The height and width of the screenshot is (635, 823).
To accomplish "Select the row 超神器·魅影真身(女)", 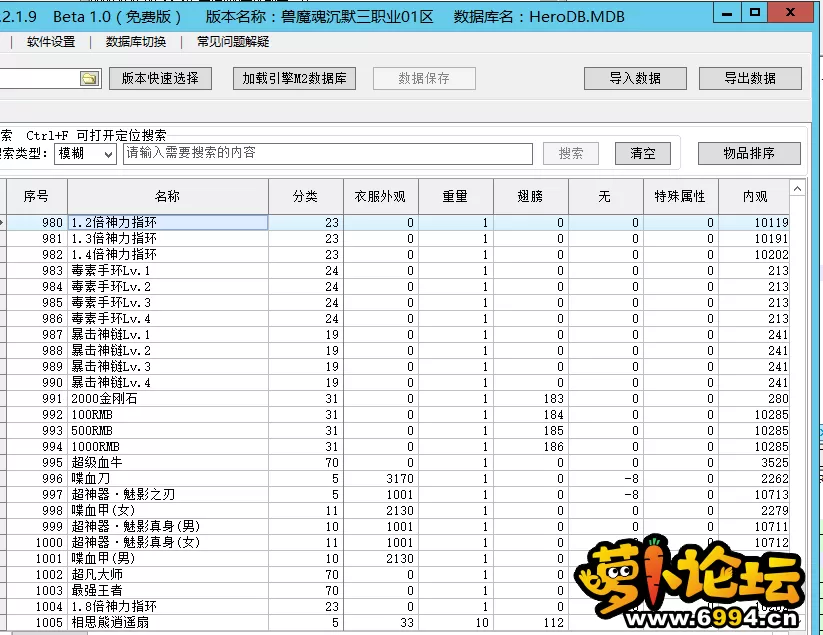I will (397, 543).
